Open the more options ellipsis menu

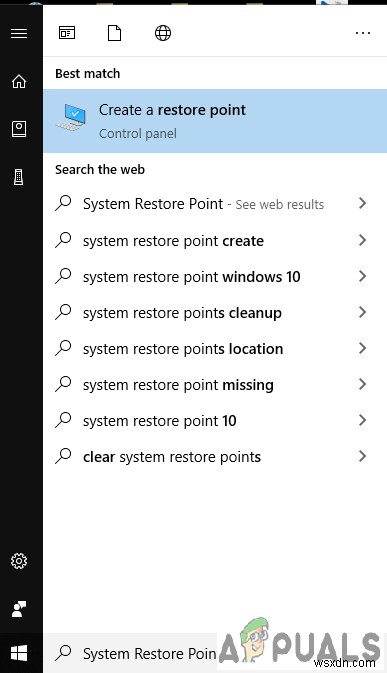click(363, 33)
